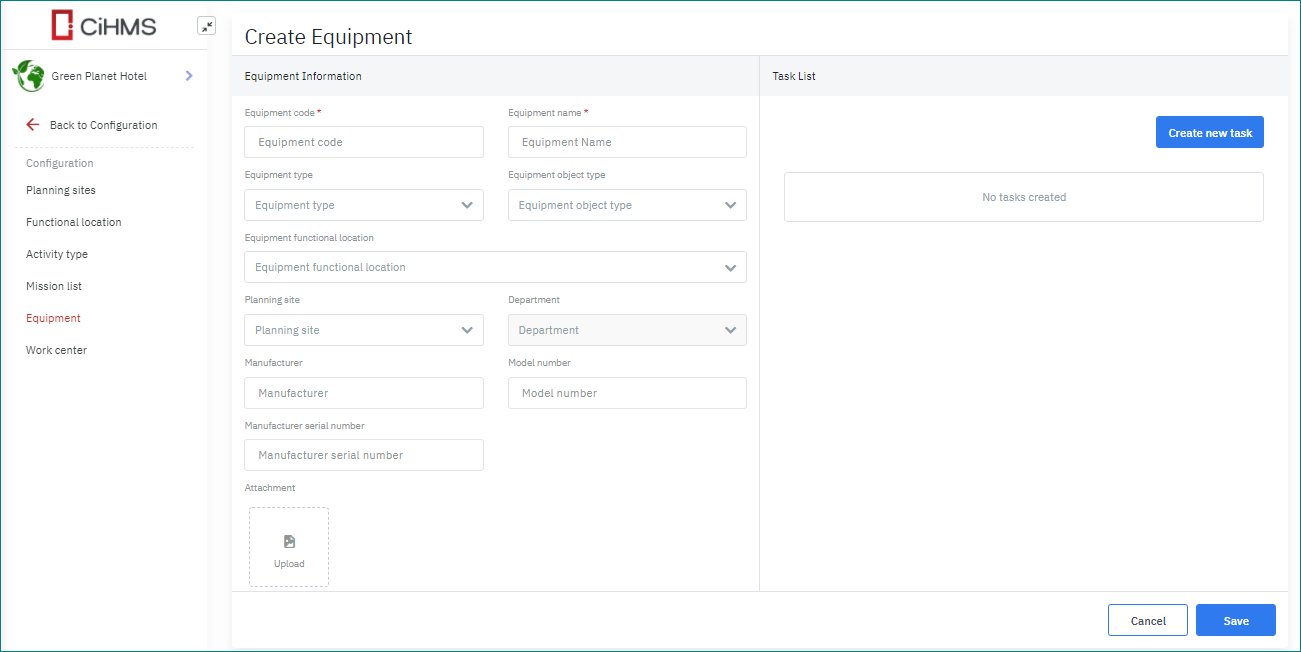Click the Equipment code input field
The height and width of the screenshot is (652, 1301).
tap(363, 142)
